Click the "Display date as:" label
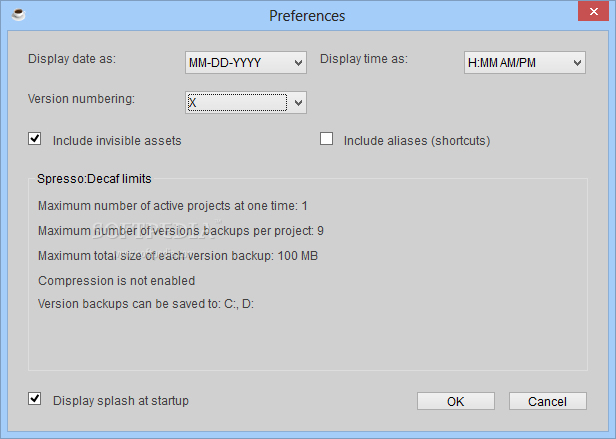Viewport: 616px width, 439px height. pyautogui.click(x=72, y=59)
